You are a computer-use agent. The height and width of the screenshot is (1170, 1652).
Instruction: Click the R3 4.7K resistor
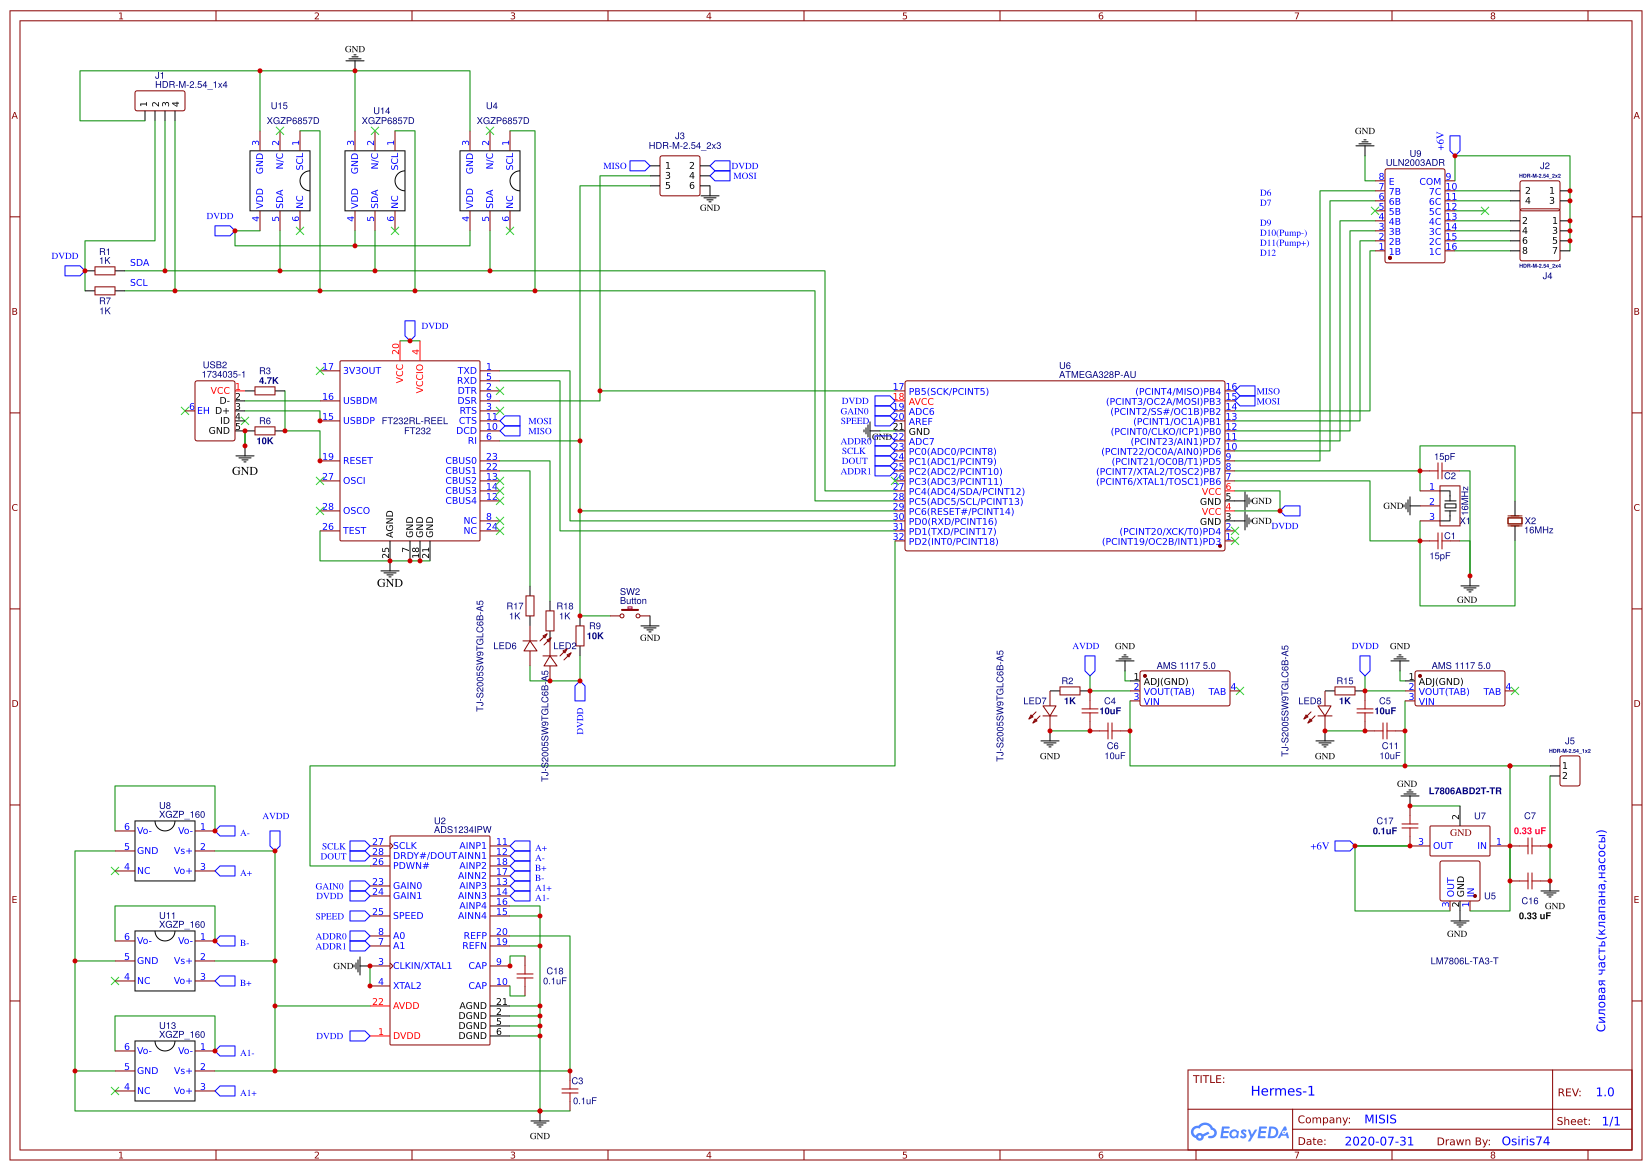tap(265, 391)
